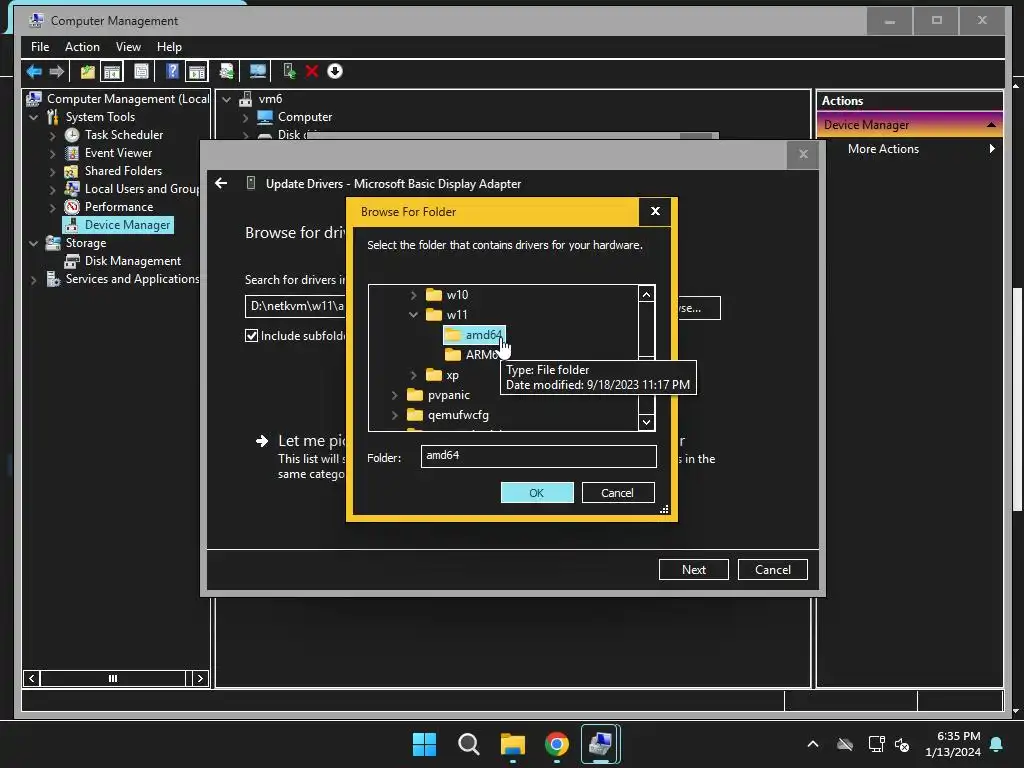Screen dimensions: 1024x768
Task: Click Cancel in Update Drivers wizard
Action: 773,569
